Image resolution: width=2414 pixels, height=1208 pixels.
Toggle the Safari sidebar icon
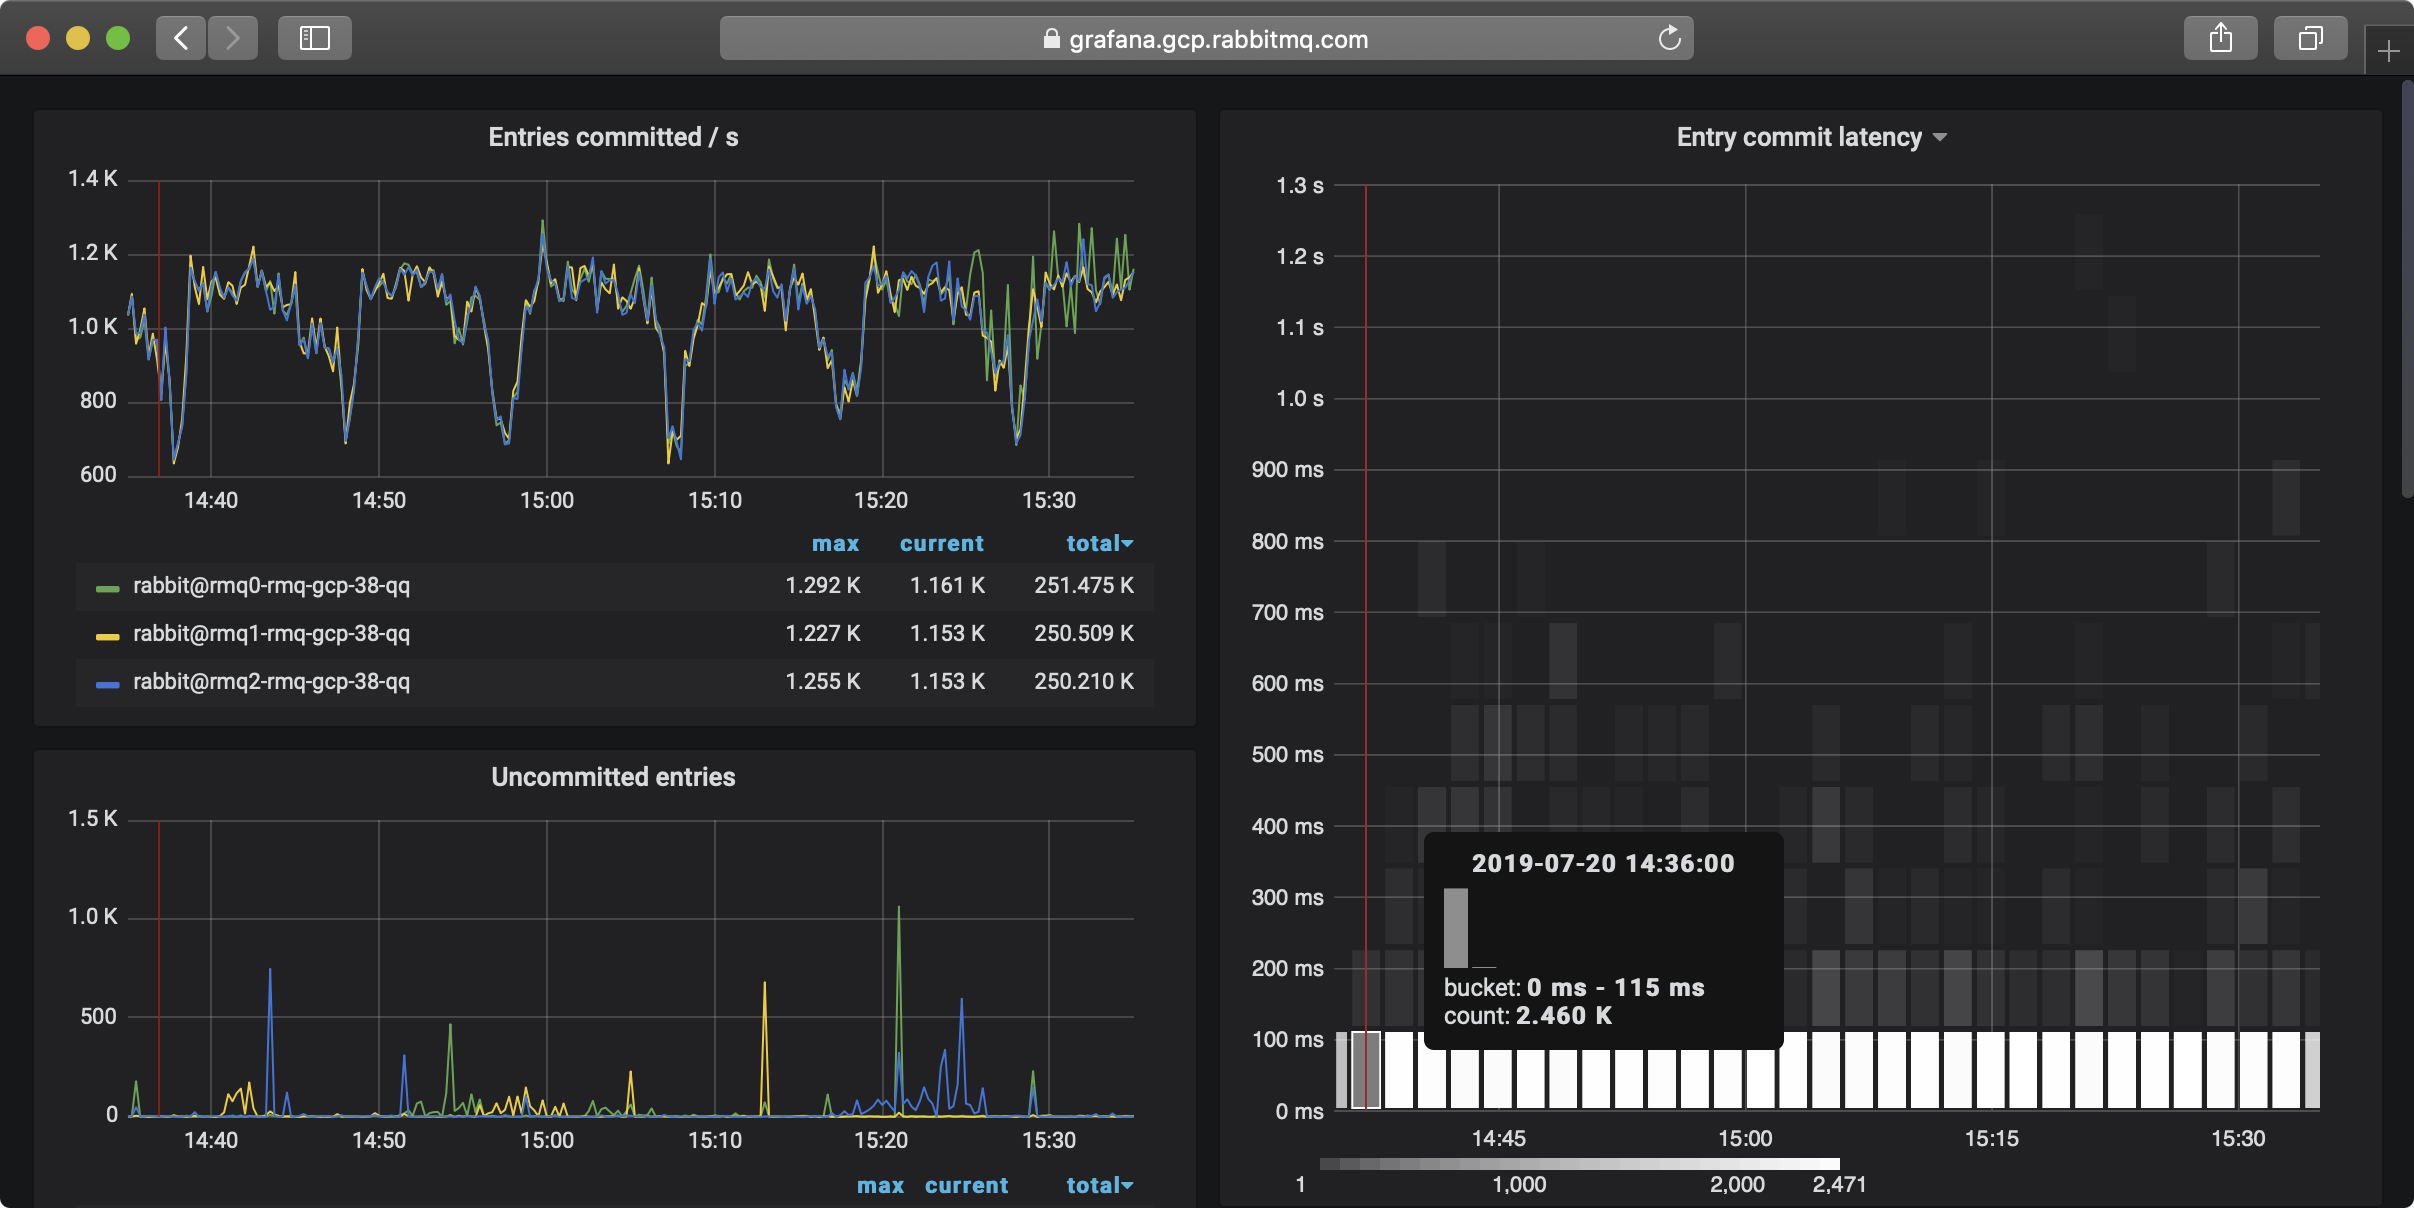point(315,38)
